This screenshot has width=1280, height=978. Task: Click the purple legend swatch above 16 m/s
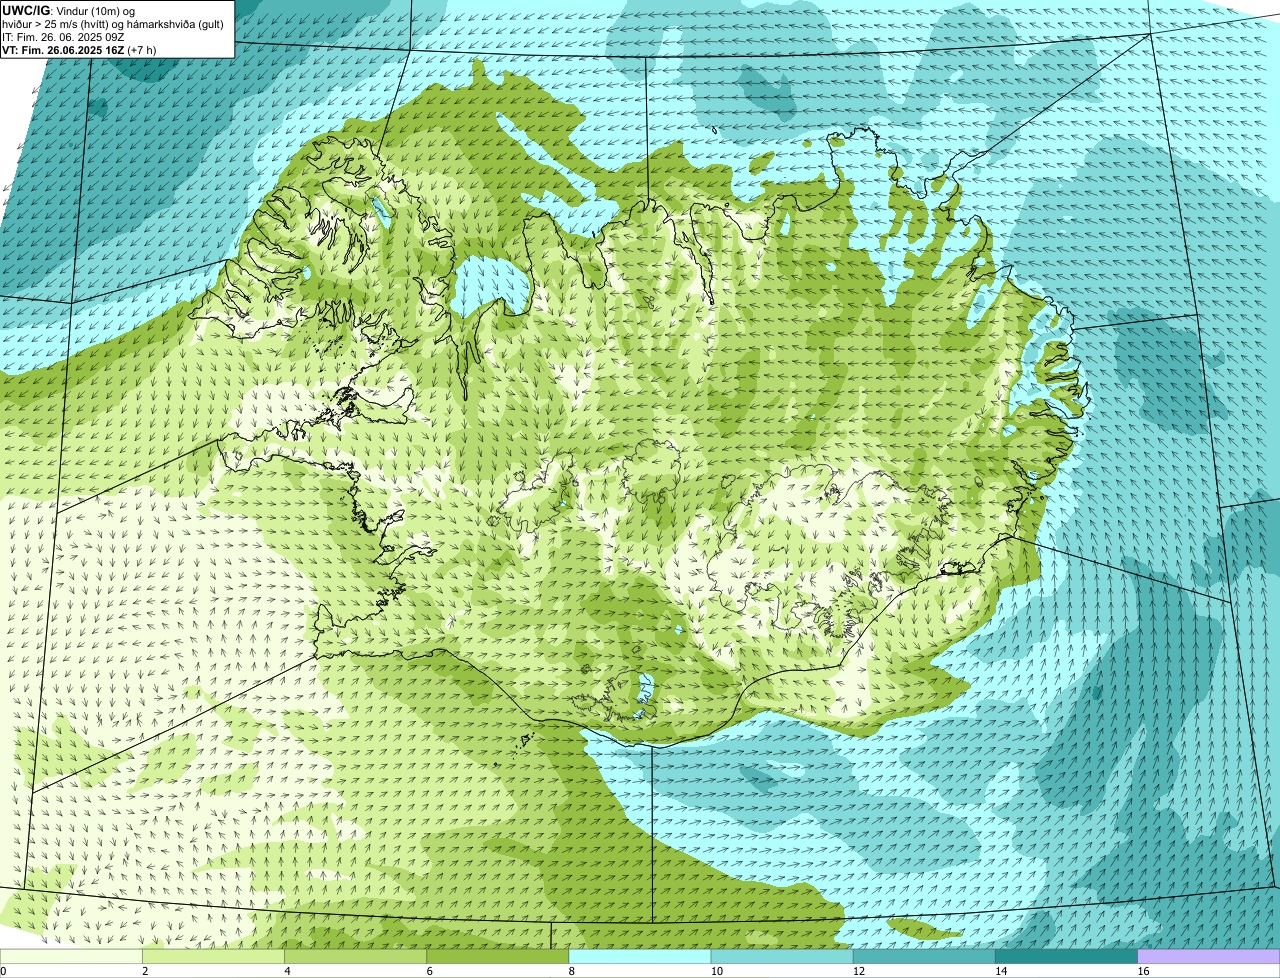pos(1208,956)
